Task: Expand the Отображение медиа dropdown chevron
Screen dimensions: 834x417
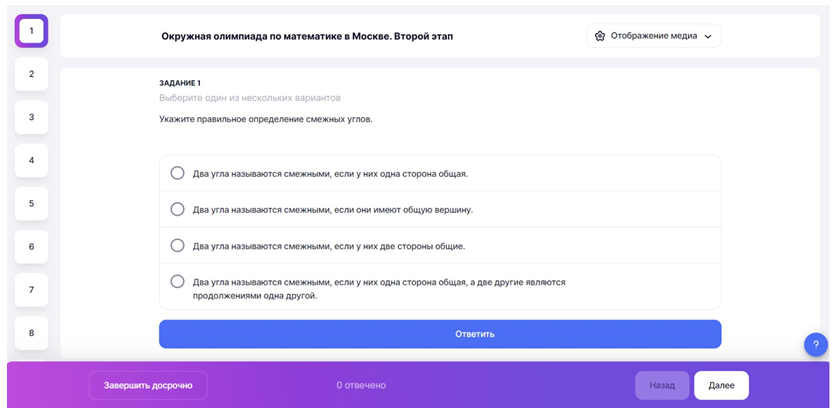Action: tap(708, 36)
